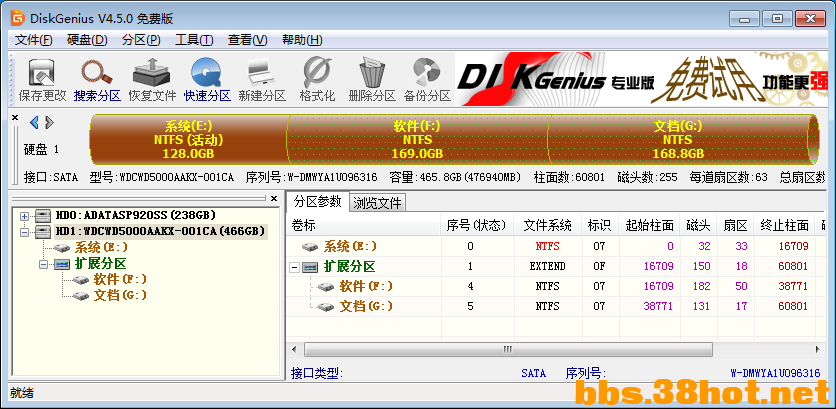Expand the HD0 ADATASP920SS tree node

24,216
